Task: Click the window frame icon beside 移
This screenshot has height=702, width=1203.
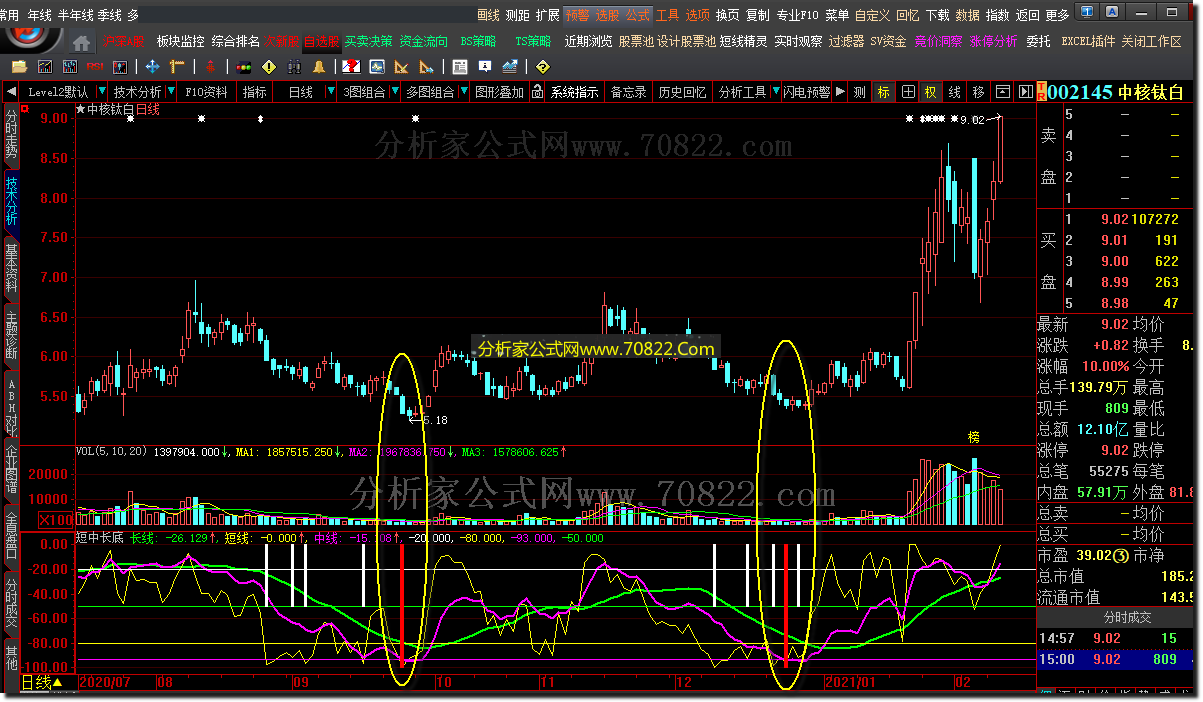Action: coord(1001,92)
